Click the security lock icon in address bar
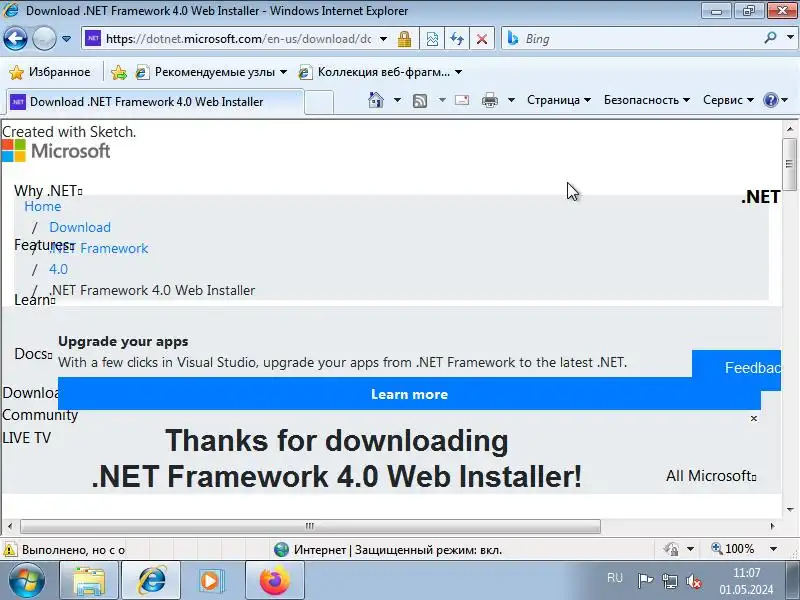This screenshot has height=600, width=800. (405, 39)
